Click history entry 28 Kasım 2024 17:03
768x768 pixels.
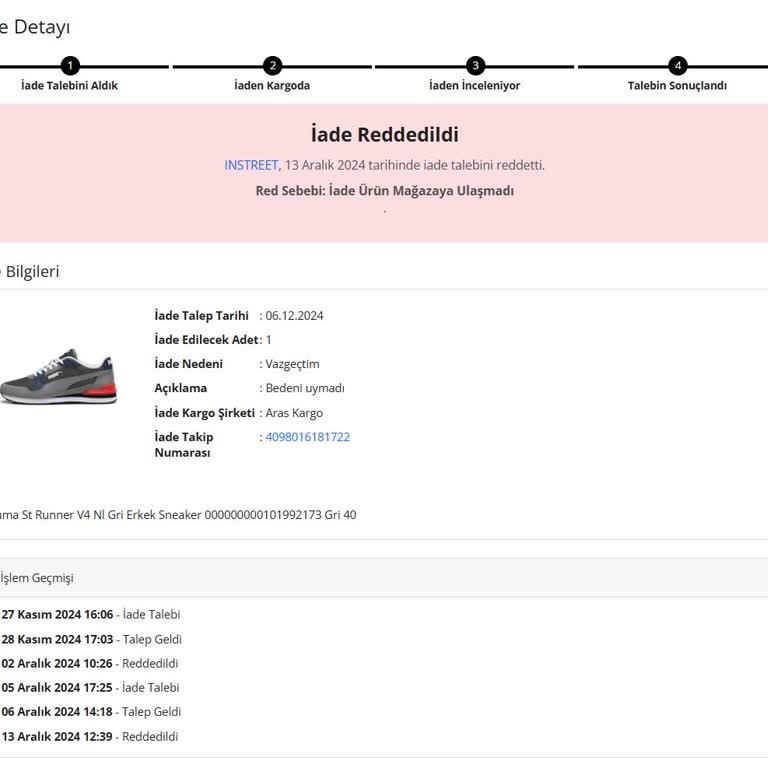coord(91,639)
